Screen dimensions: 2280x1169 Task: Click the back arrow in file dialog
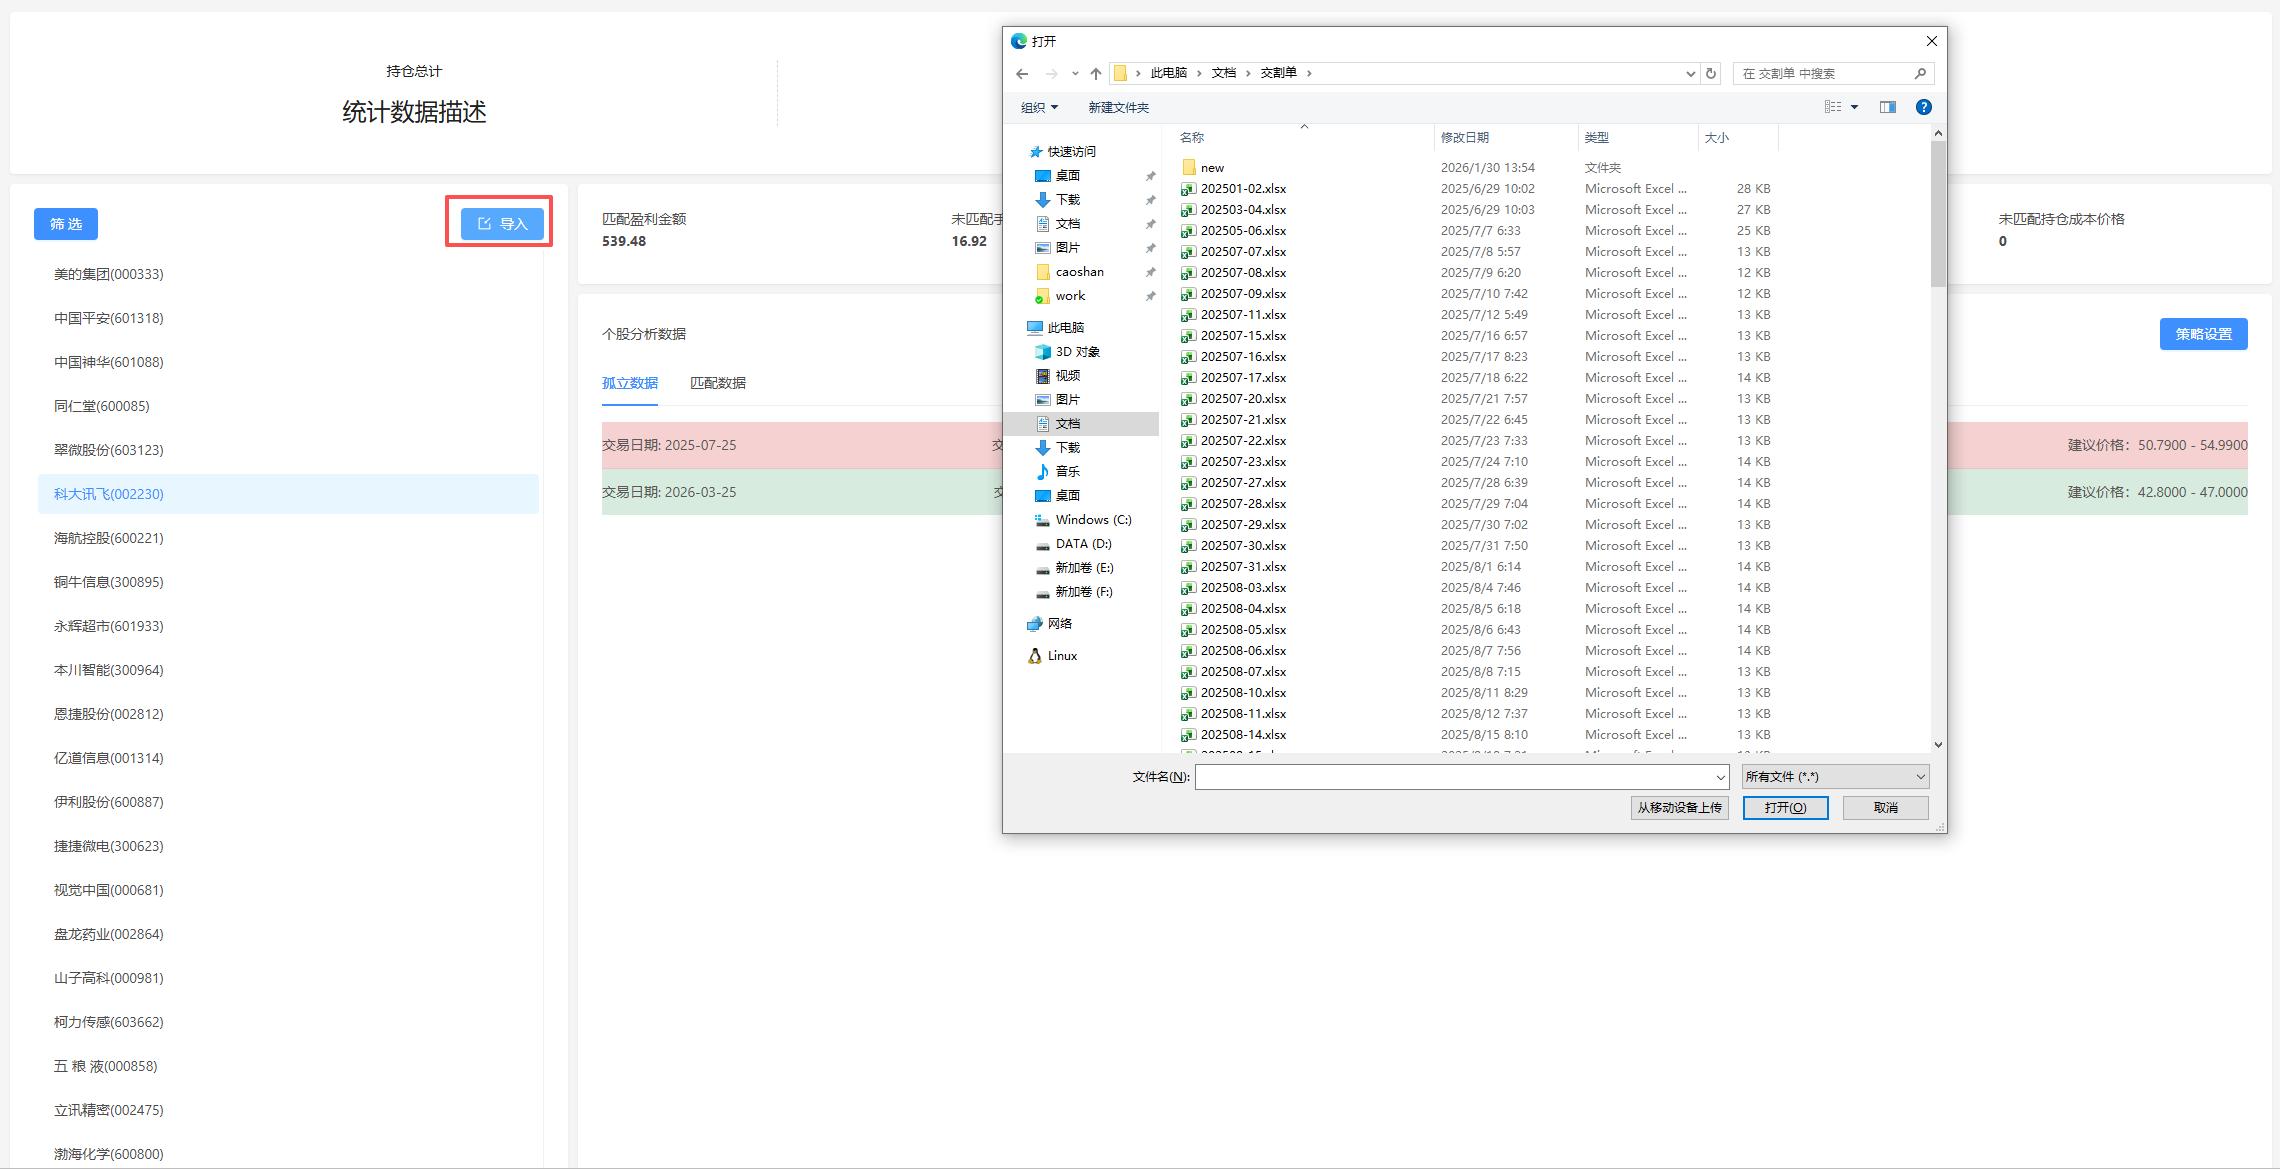click(1021, 73)
